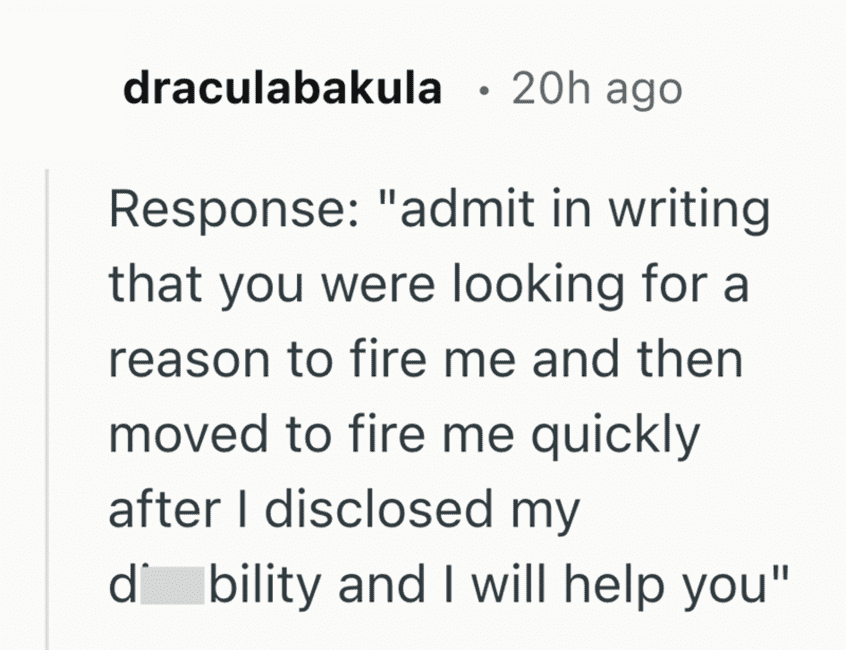The height and width of the screenshot is (650, 846).
Task: Open draculabakula's user profile
Action: click(282, 89)
